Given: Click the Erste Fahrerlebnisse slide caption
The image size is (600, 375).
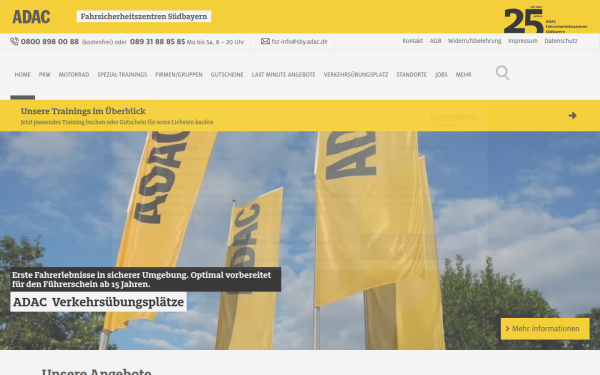Looking at the screenshot, I should (x=145, y=279).
